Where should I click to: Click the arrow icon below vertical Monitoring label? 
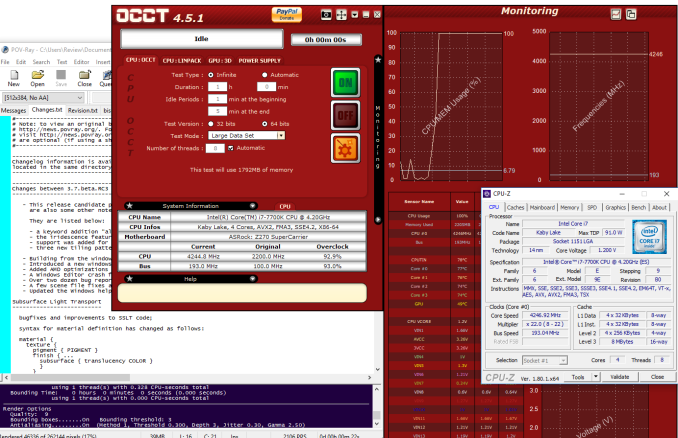tap(378, 220)
